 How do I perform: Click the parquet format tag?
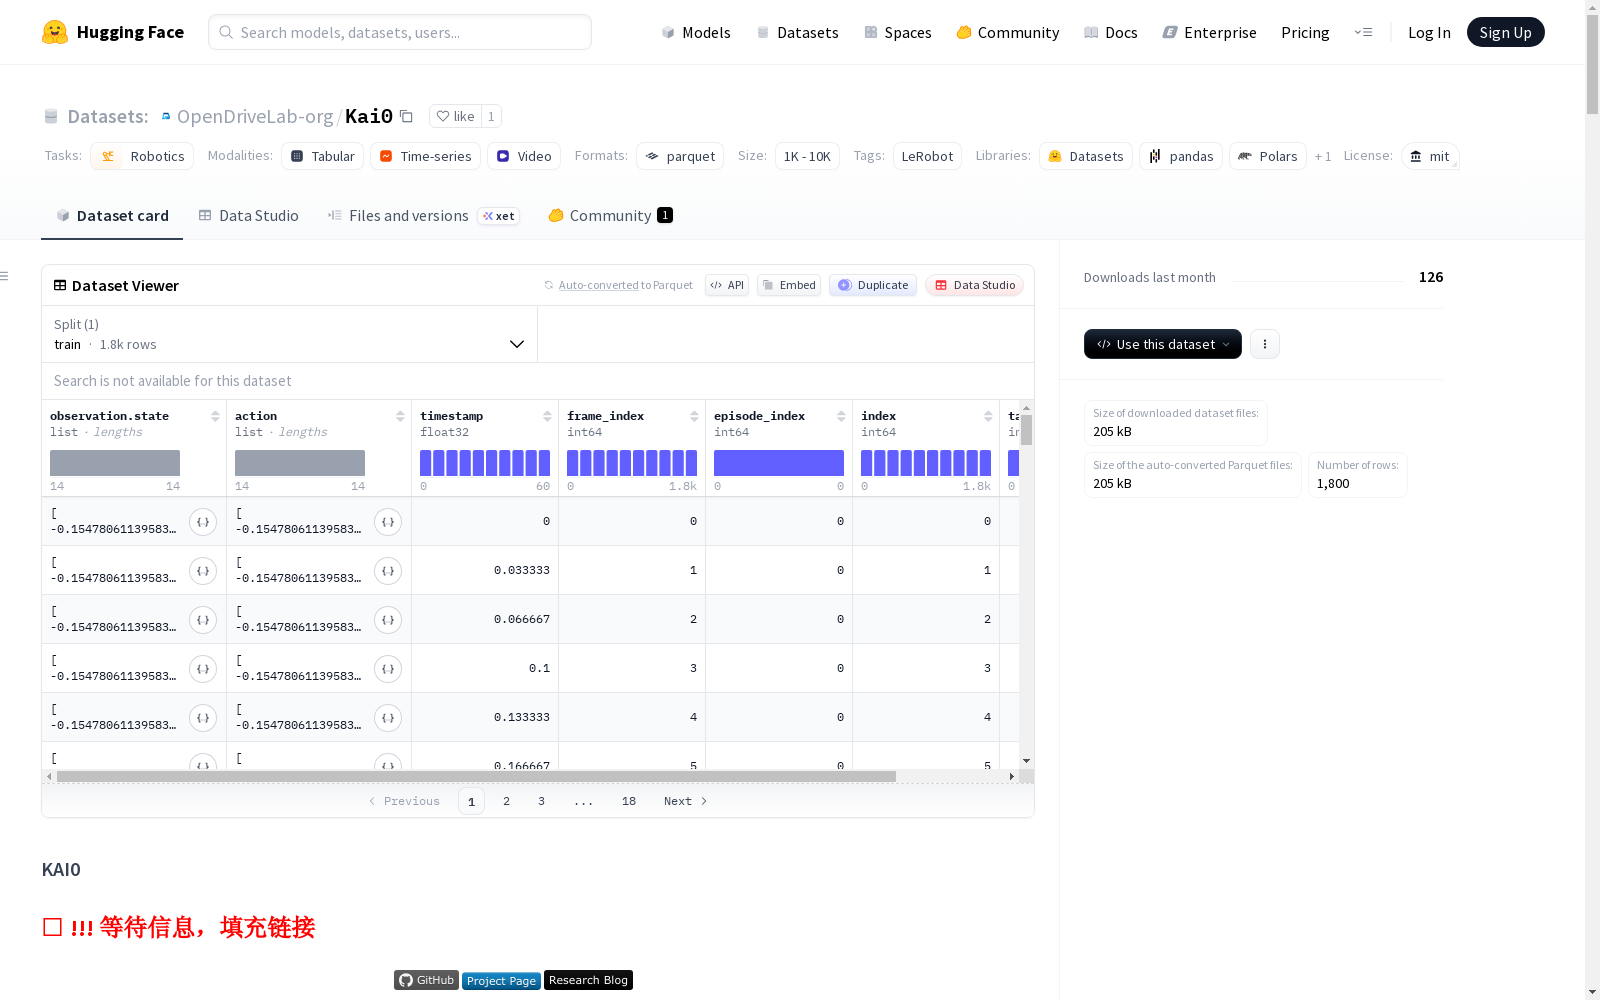pos(680,156)
